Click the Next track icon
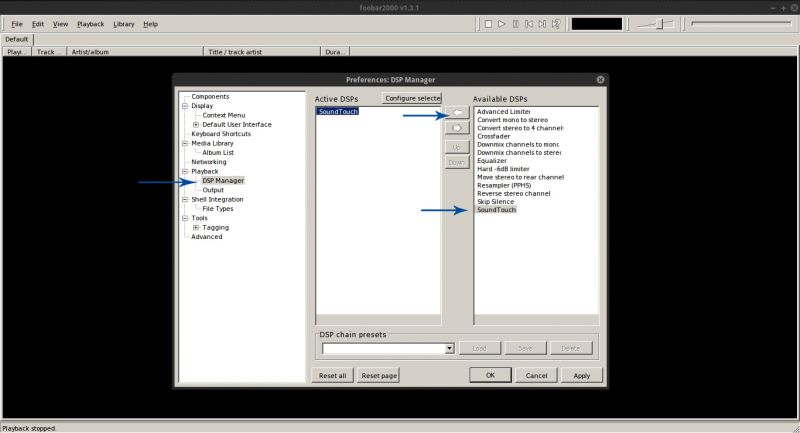This screenshot has height=433, width=800. 542,24
